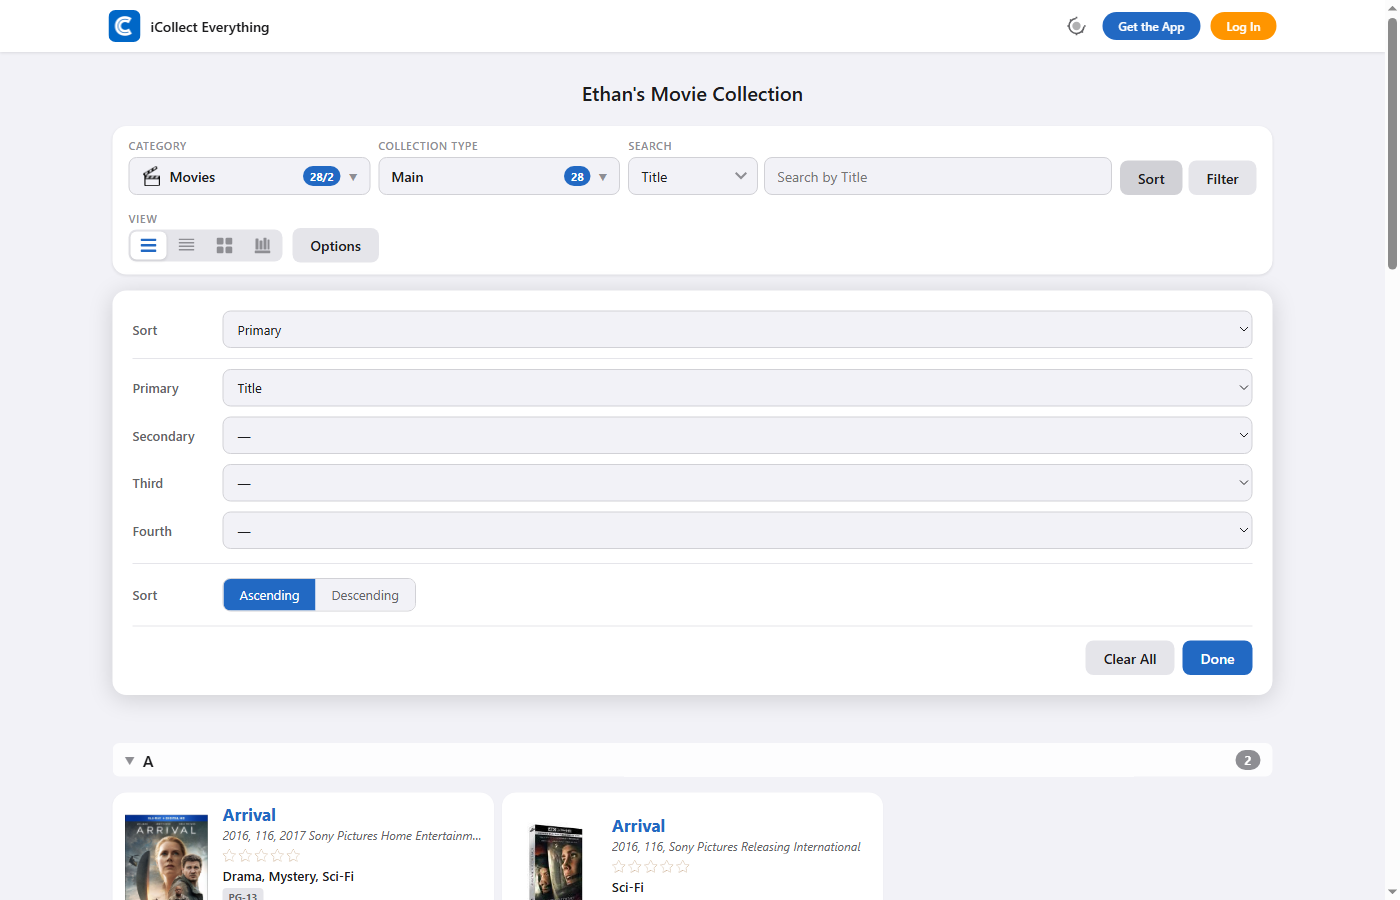Screen dimensions: 1400x900
Task: Click the Movies clapperboard category icon
Action: 152,177
